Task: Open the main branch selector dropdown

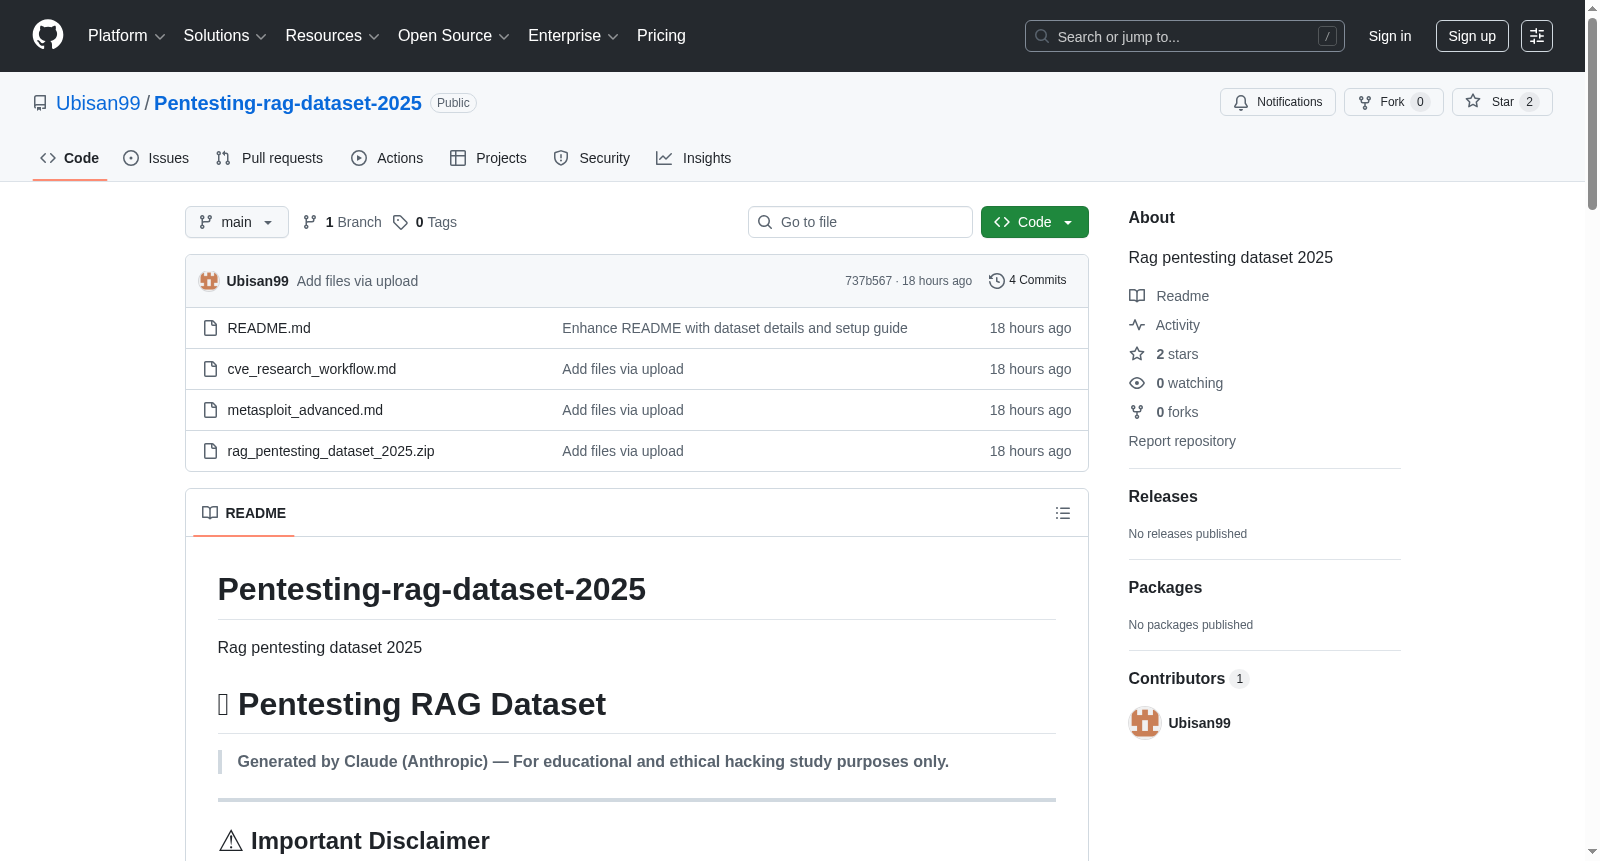Action: (x=237, y=222)
